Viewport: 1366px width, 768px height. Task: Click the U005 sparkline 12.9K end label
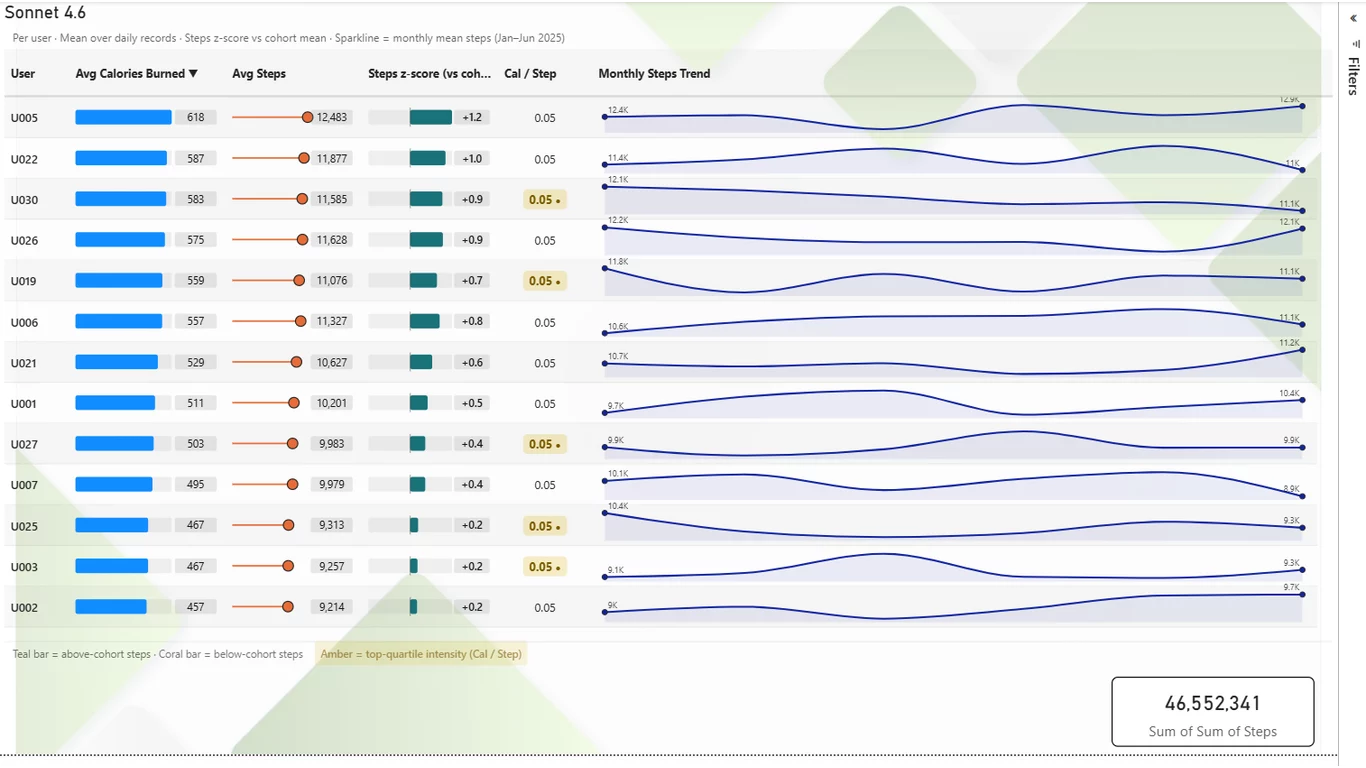click(x=1290, y=99)
